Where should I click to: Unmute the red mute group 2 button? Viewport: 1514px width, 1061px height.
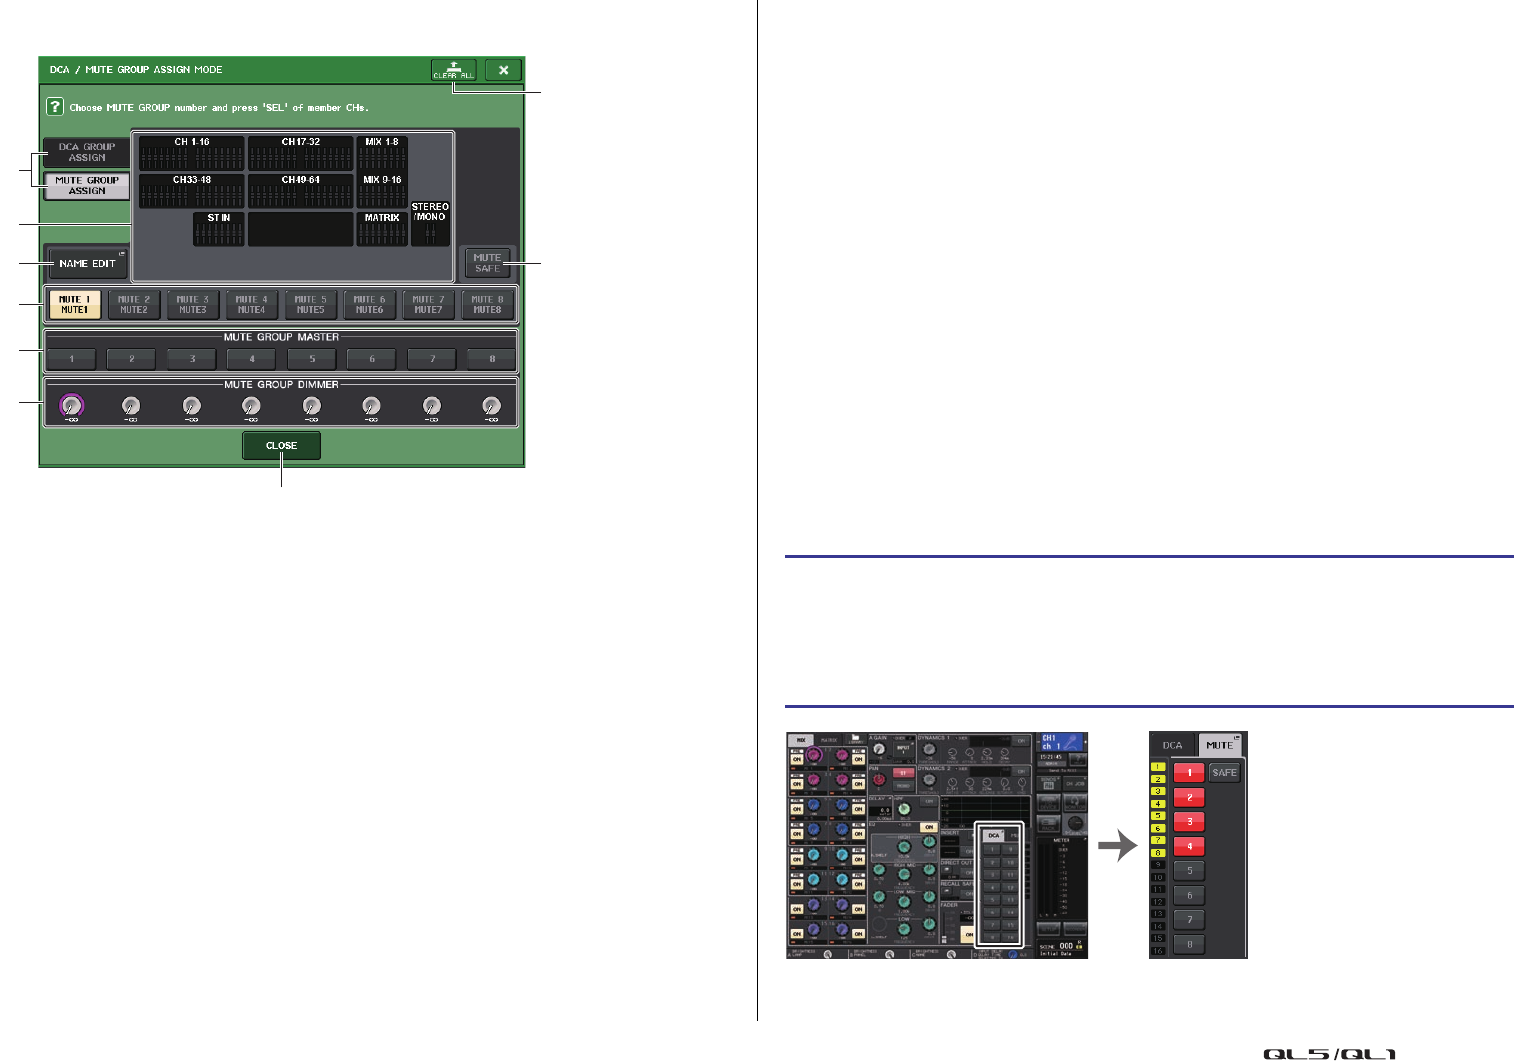1190,796
